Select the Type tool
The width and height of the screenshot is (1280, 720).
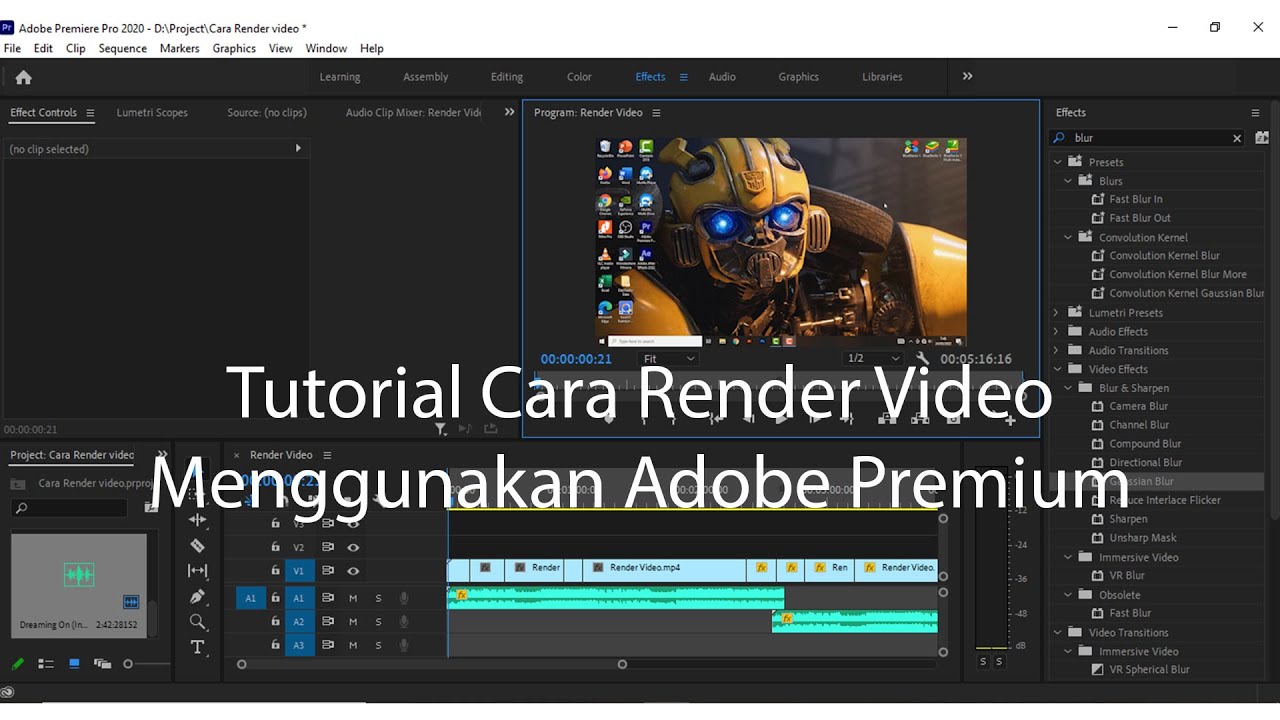pos(197,647)
